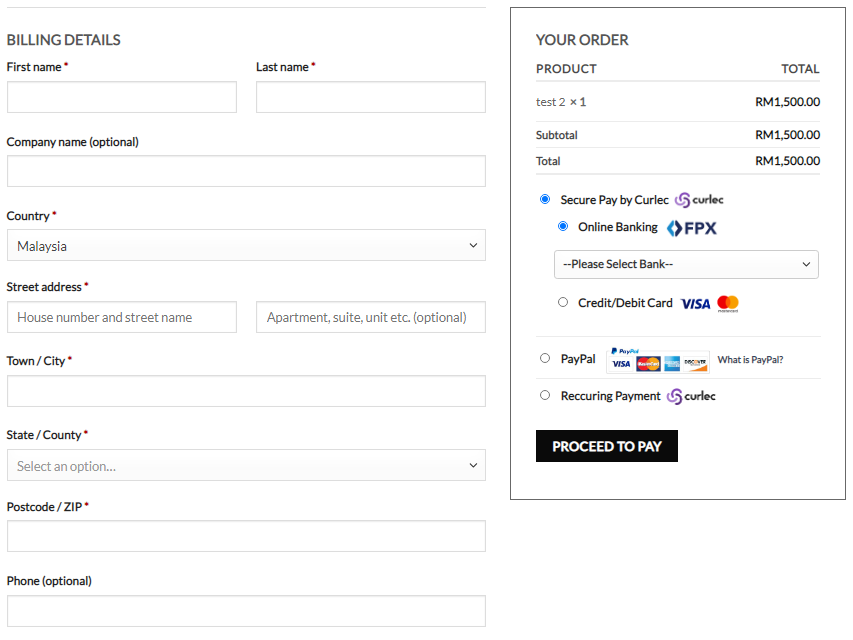Open the Country dropdown showing Malaysia
This screenshot has width=853, height=640.
[246, 245]
